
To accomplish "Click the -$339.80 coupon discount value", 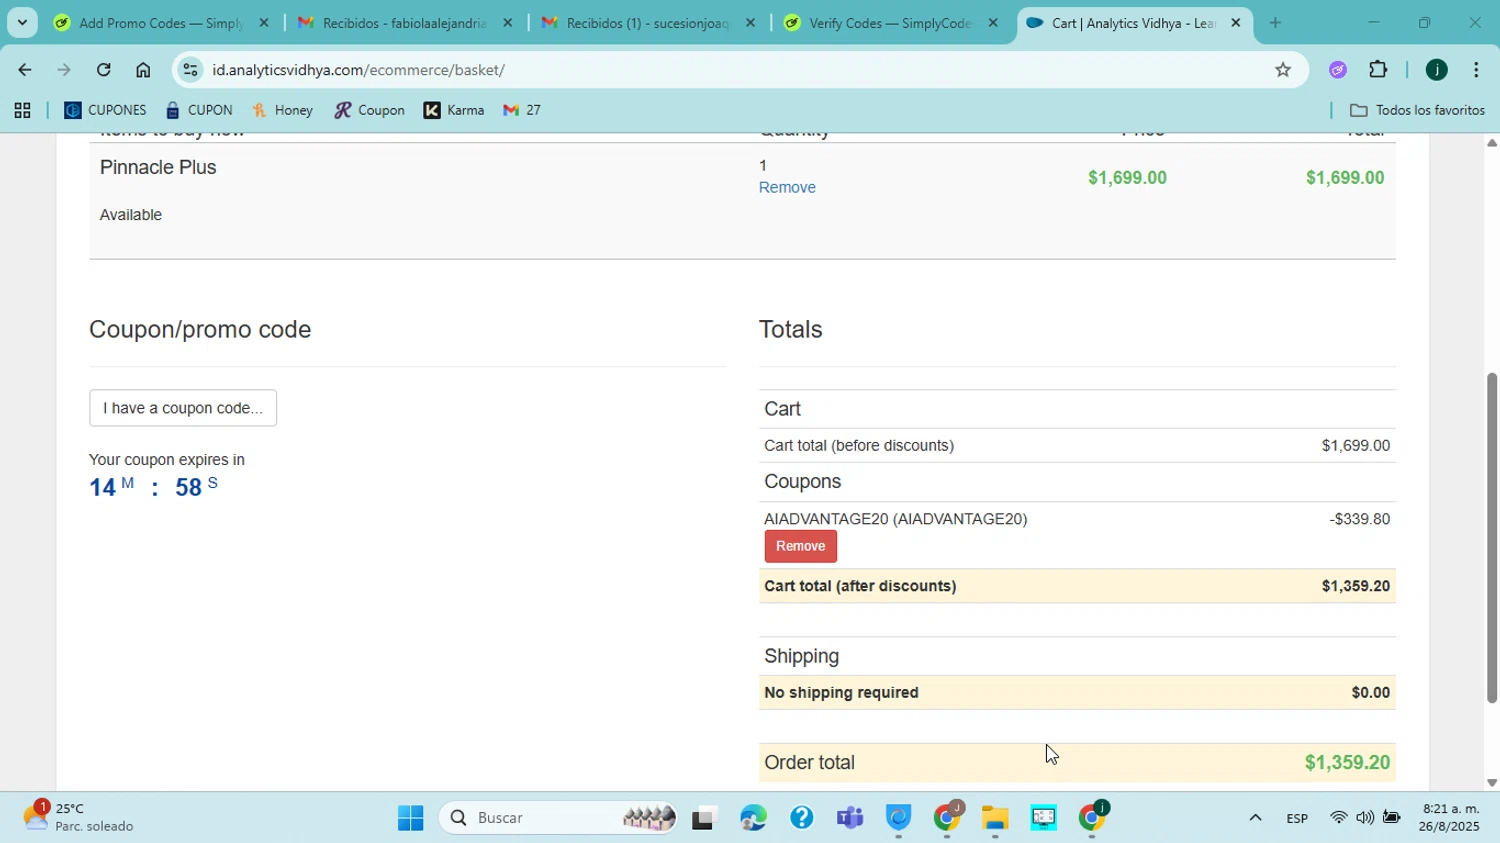I will pos(1360,519).
